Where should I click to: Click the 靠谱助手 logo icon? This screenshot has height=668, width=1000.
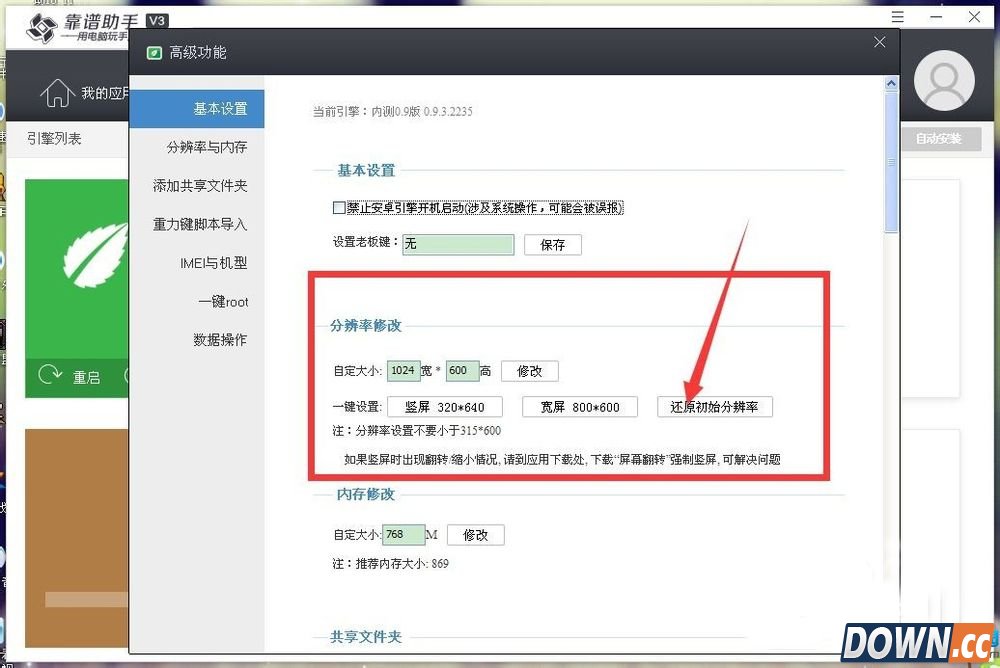click(41, 29)
